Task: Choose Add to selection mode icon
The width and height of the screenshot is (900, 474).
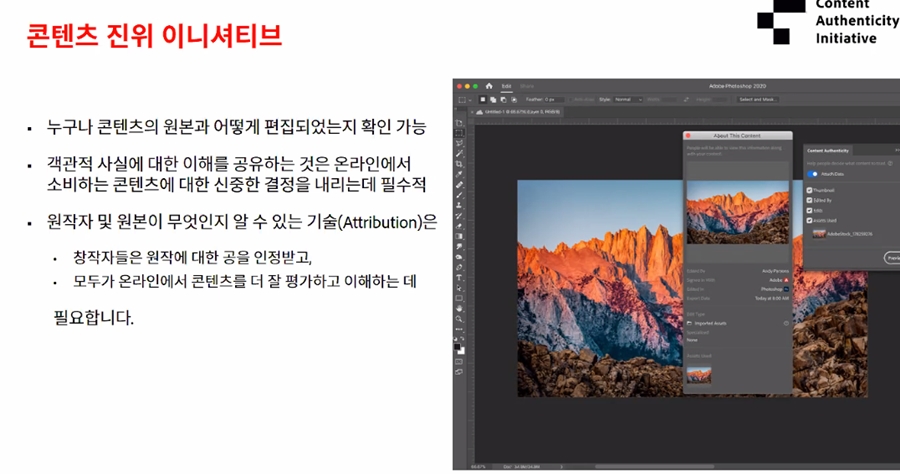Action: pos(493,99)
